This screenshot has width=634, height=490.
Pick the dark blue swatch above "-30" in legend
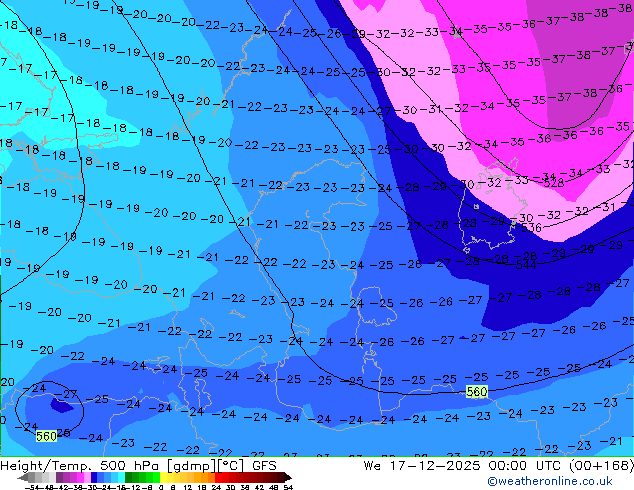point(94,478)
